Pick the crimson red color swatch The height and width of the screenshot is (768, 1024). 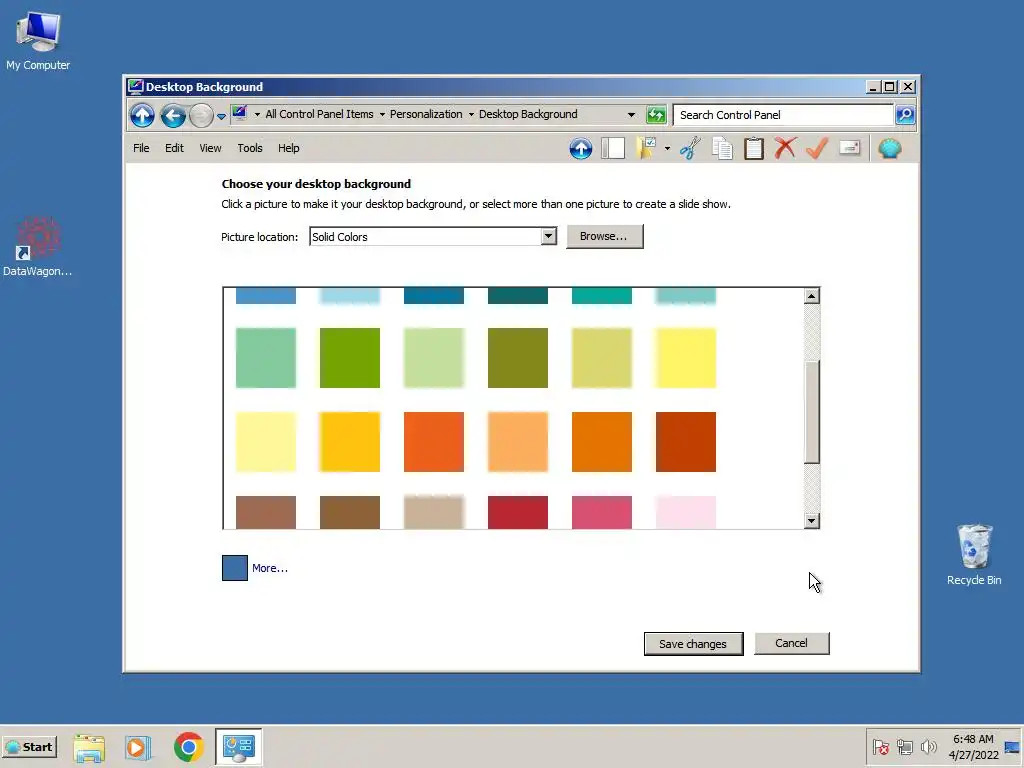[x=518, y=512]
